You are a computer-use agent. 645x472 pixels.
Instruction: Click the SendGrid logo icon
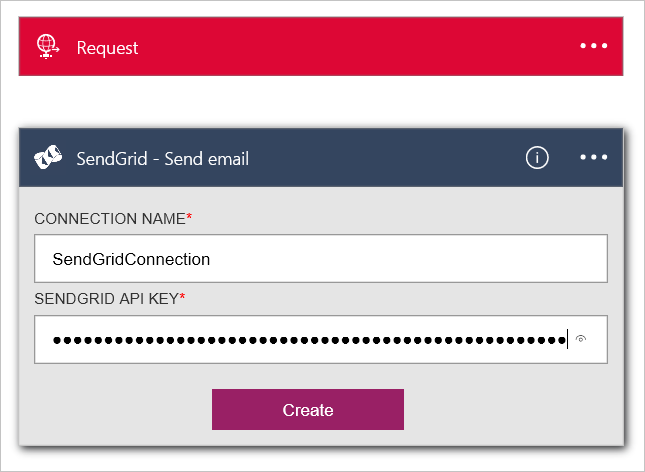pos(48,157)
